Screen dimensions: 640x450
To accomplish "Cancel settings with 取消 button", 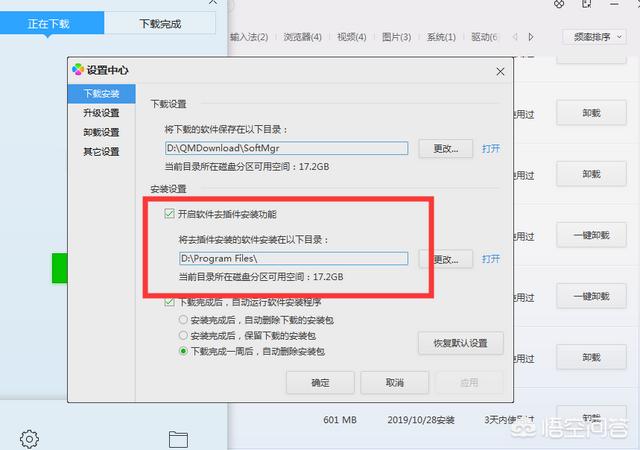I will click(x=394, y=383).
